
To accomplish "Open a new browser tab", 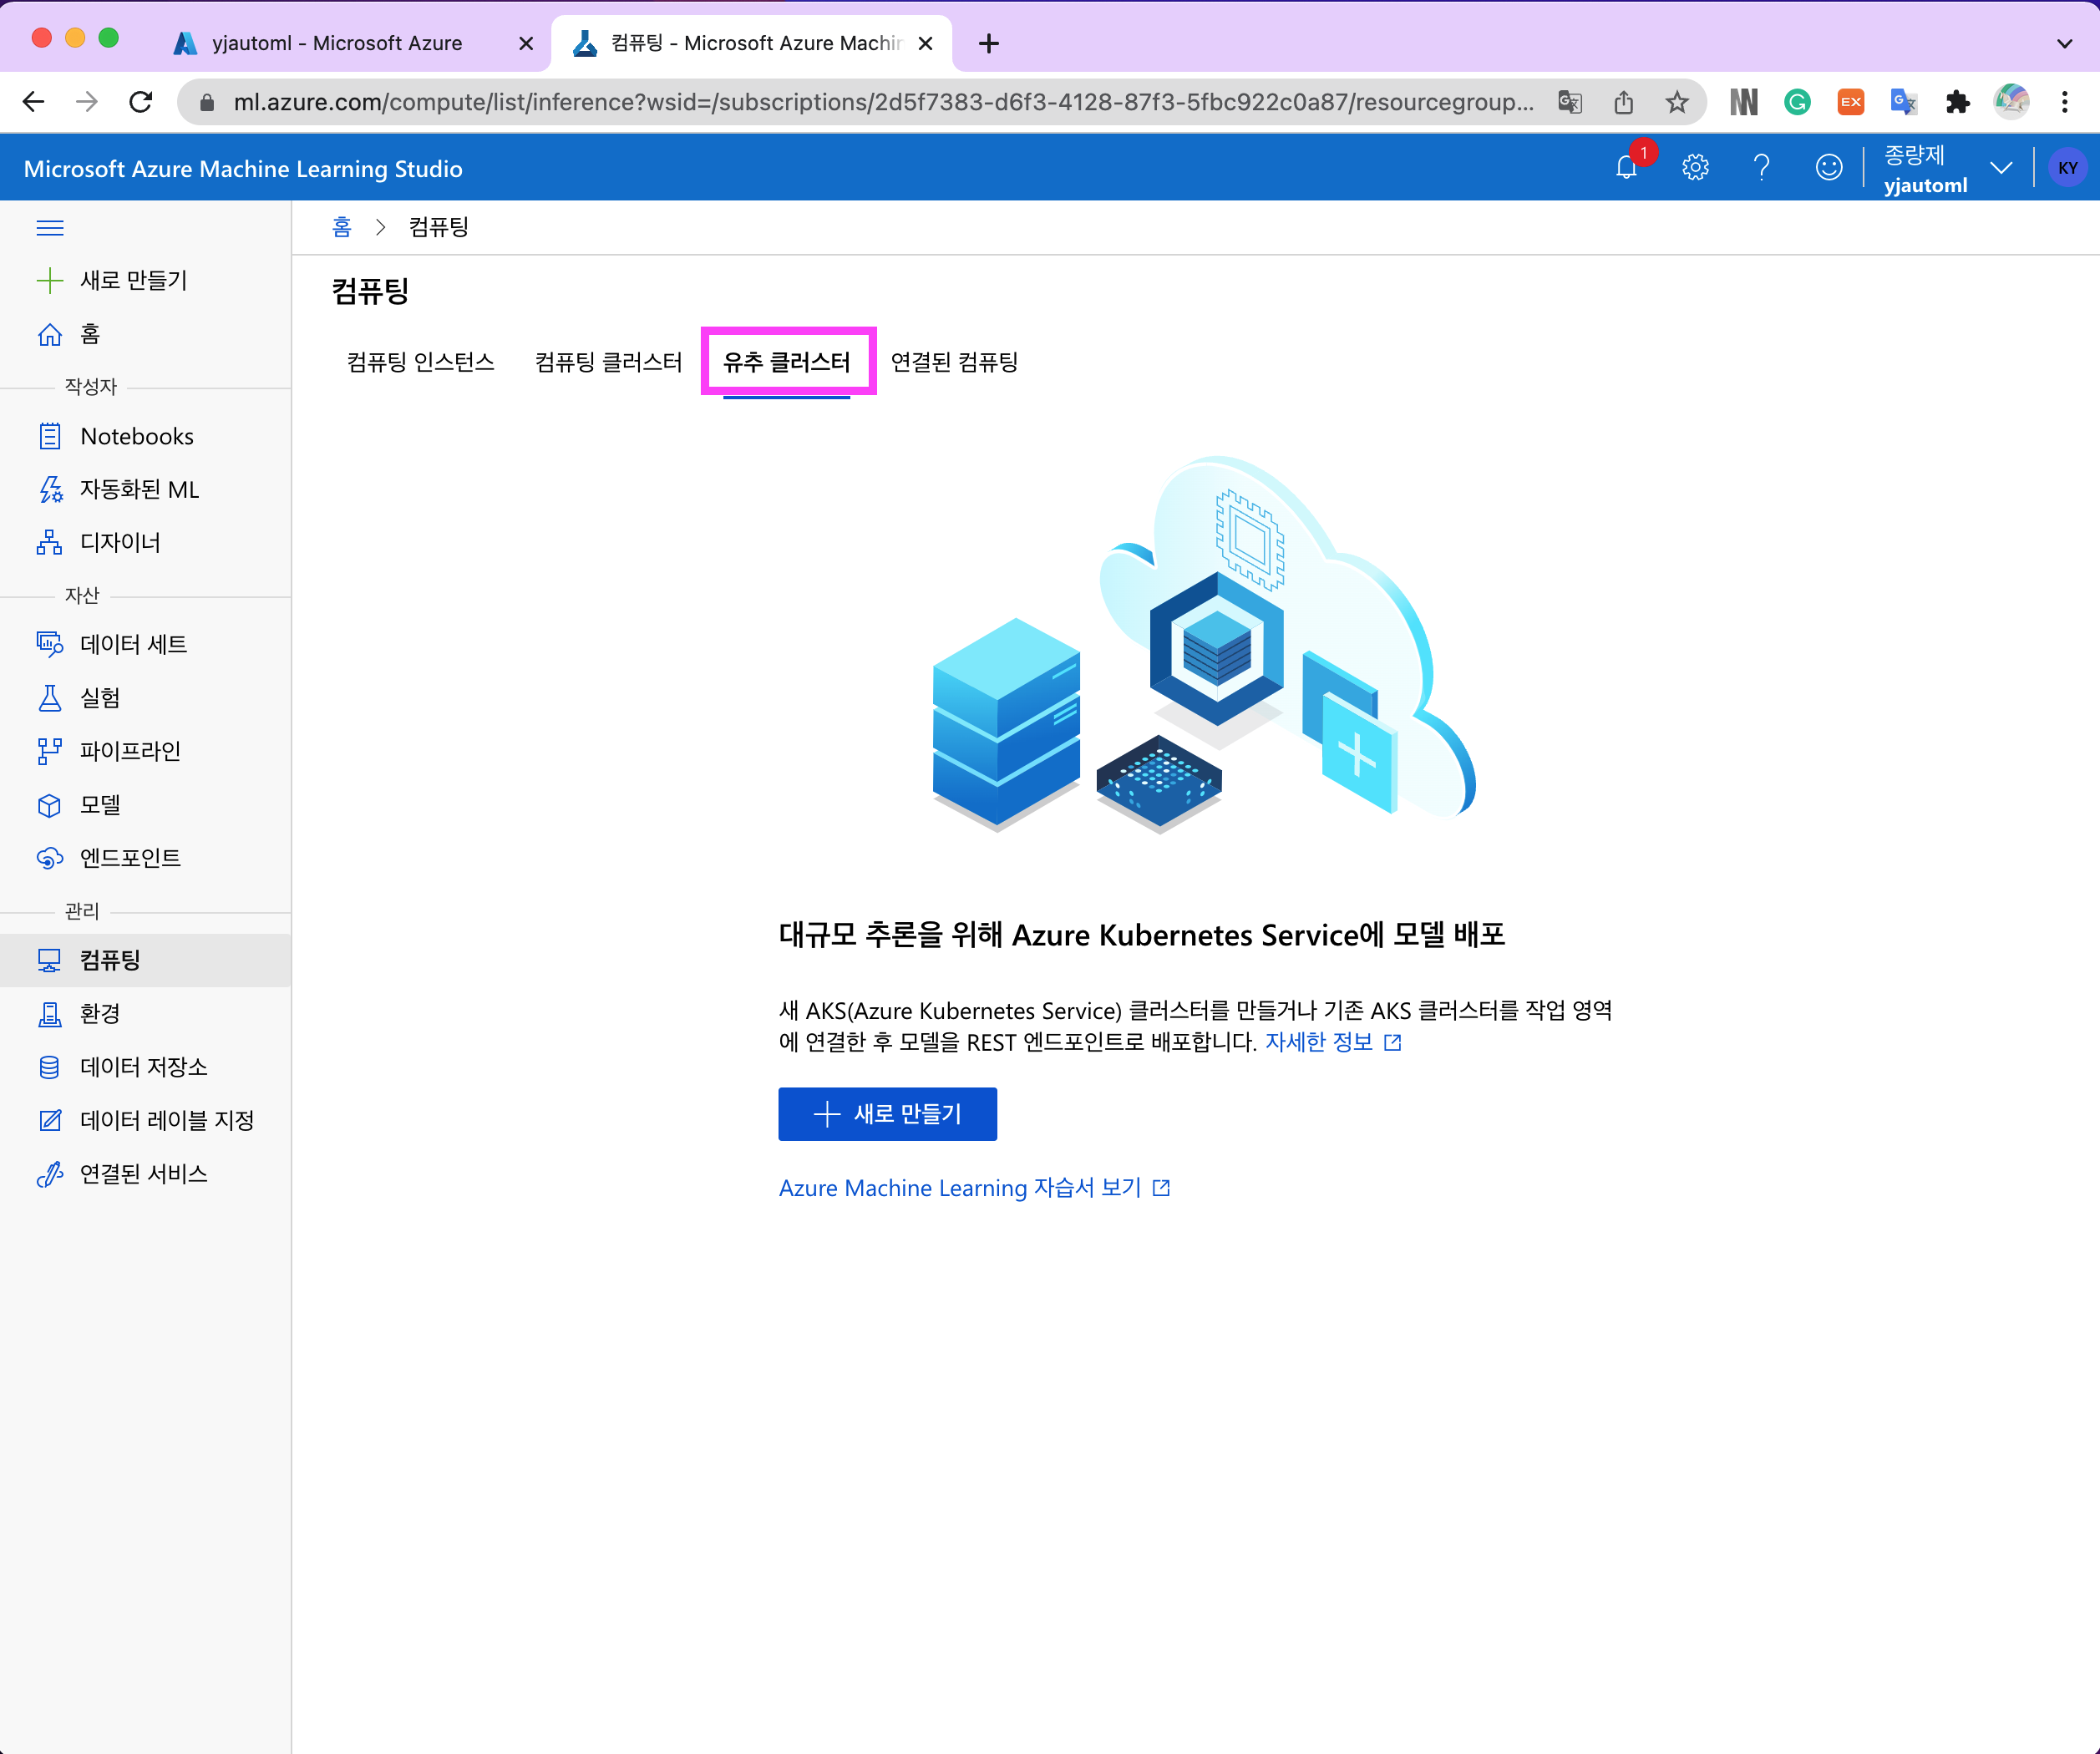I will tap(989, 44).
